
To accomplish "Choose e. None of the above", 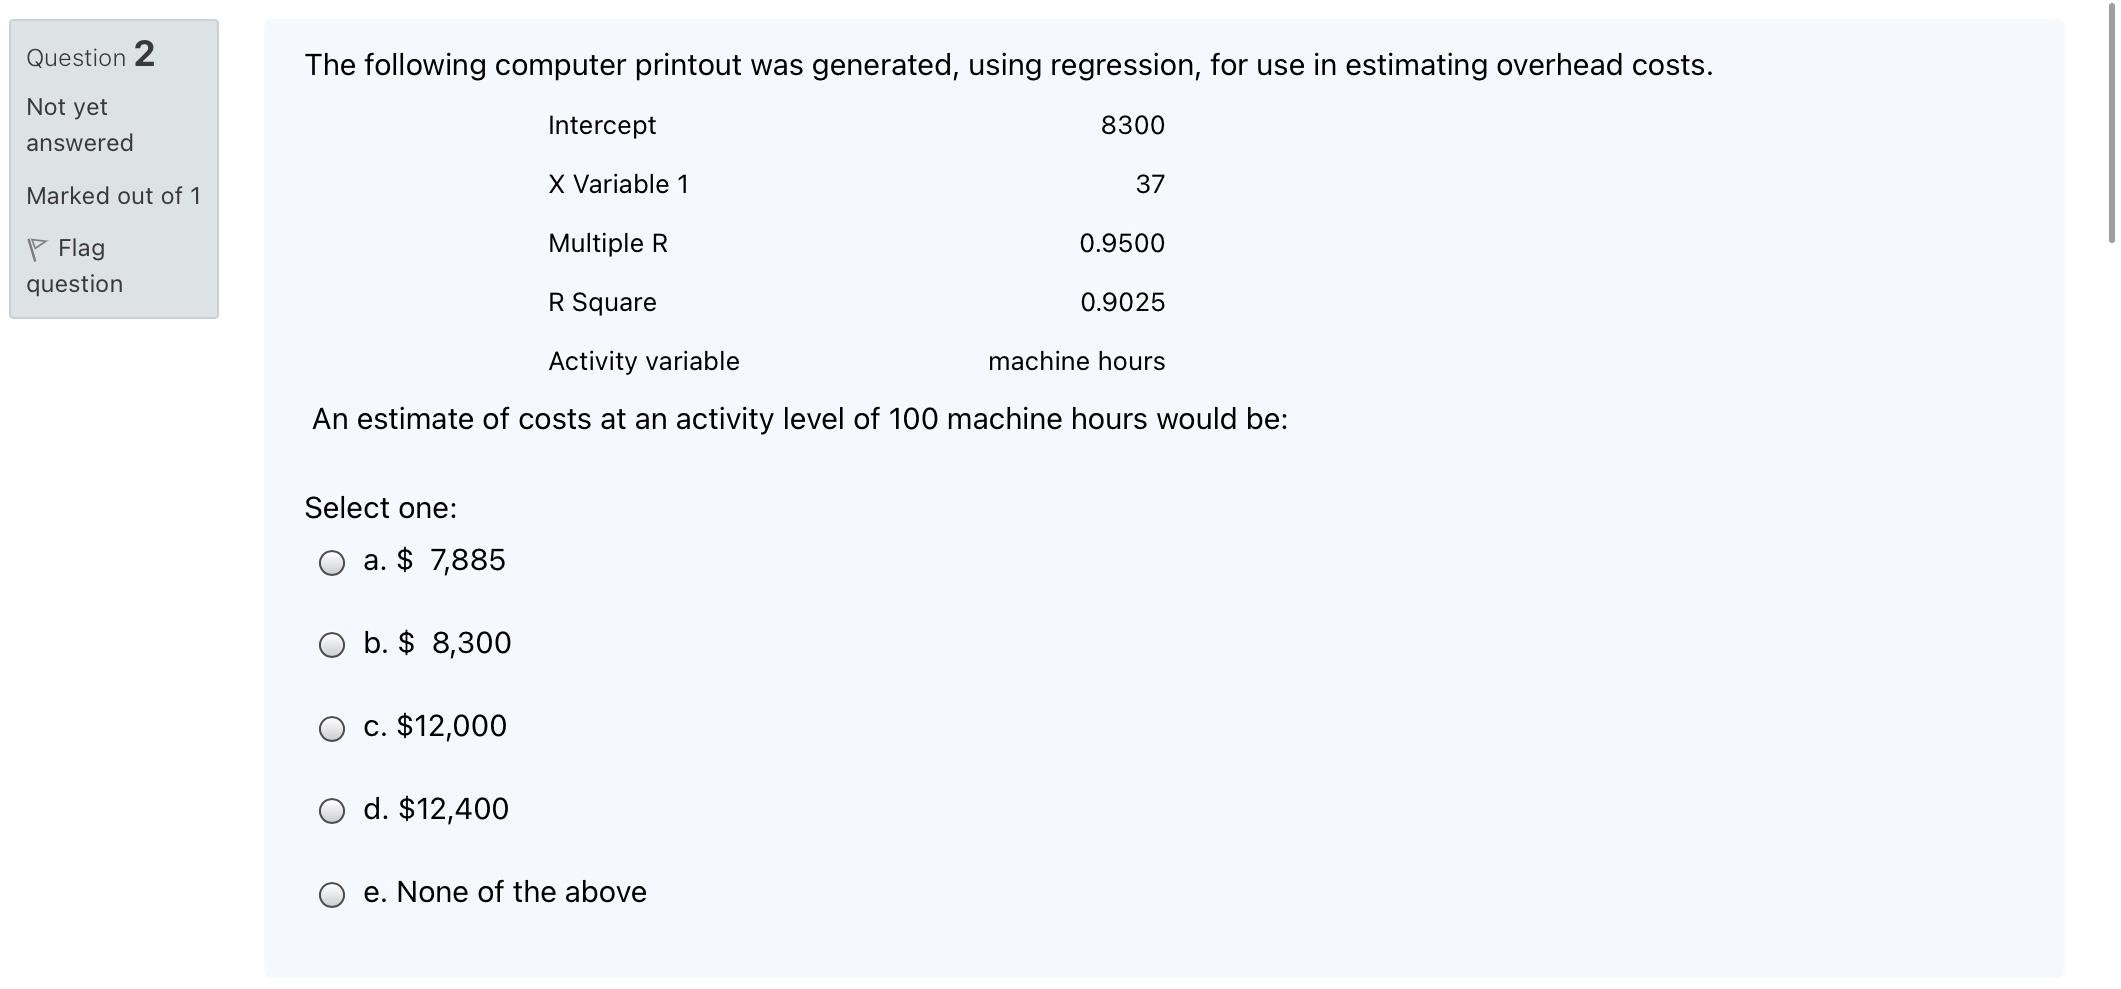I will pos(332,894).
